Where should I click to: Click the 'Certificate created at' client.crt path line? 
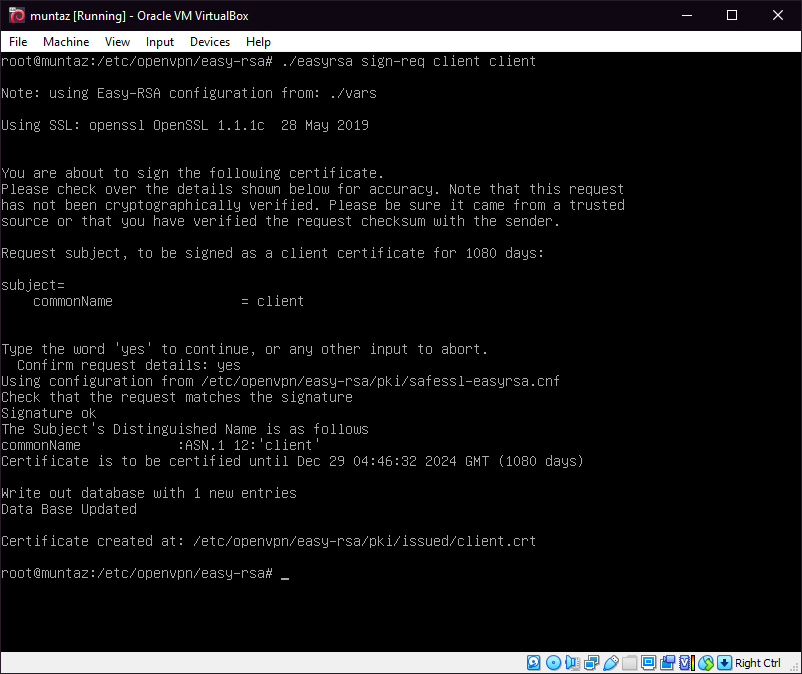point(269,541)
